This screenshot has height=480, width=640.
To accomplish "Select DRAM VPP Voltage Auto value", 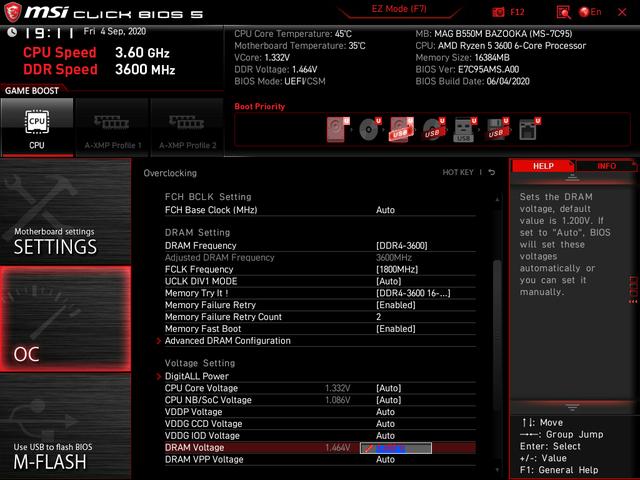I will pyautogui.click(x=385, y=460).
